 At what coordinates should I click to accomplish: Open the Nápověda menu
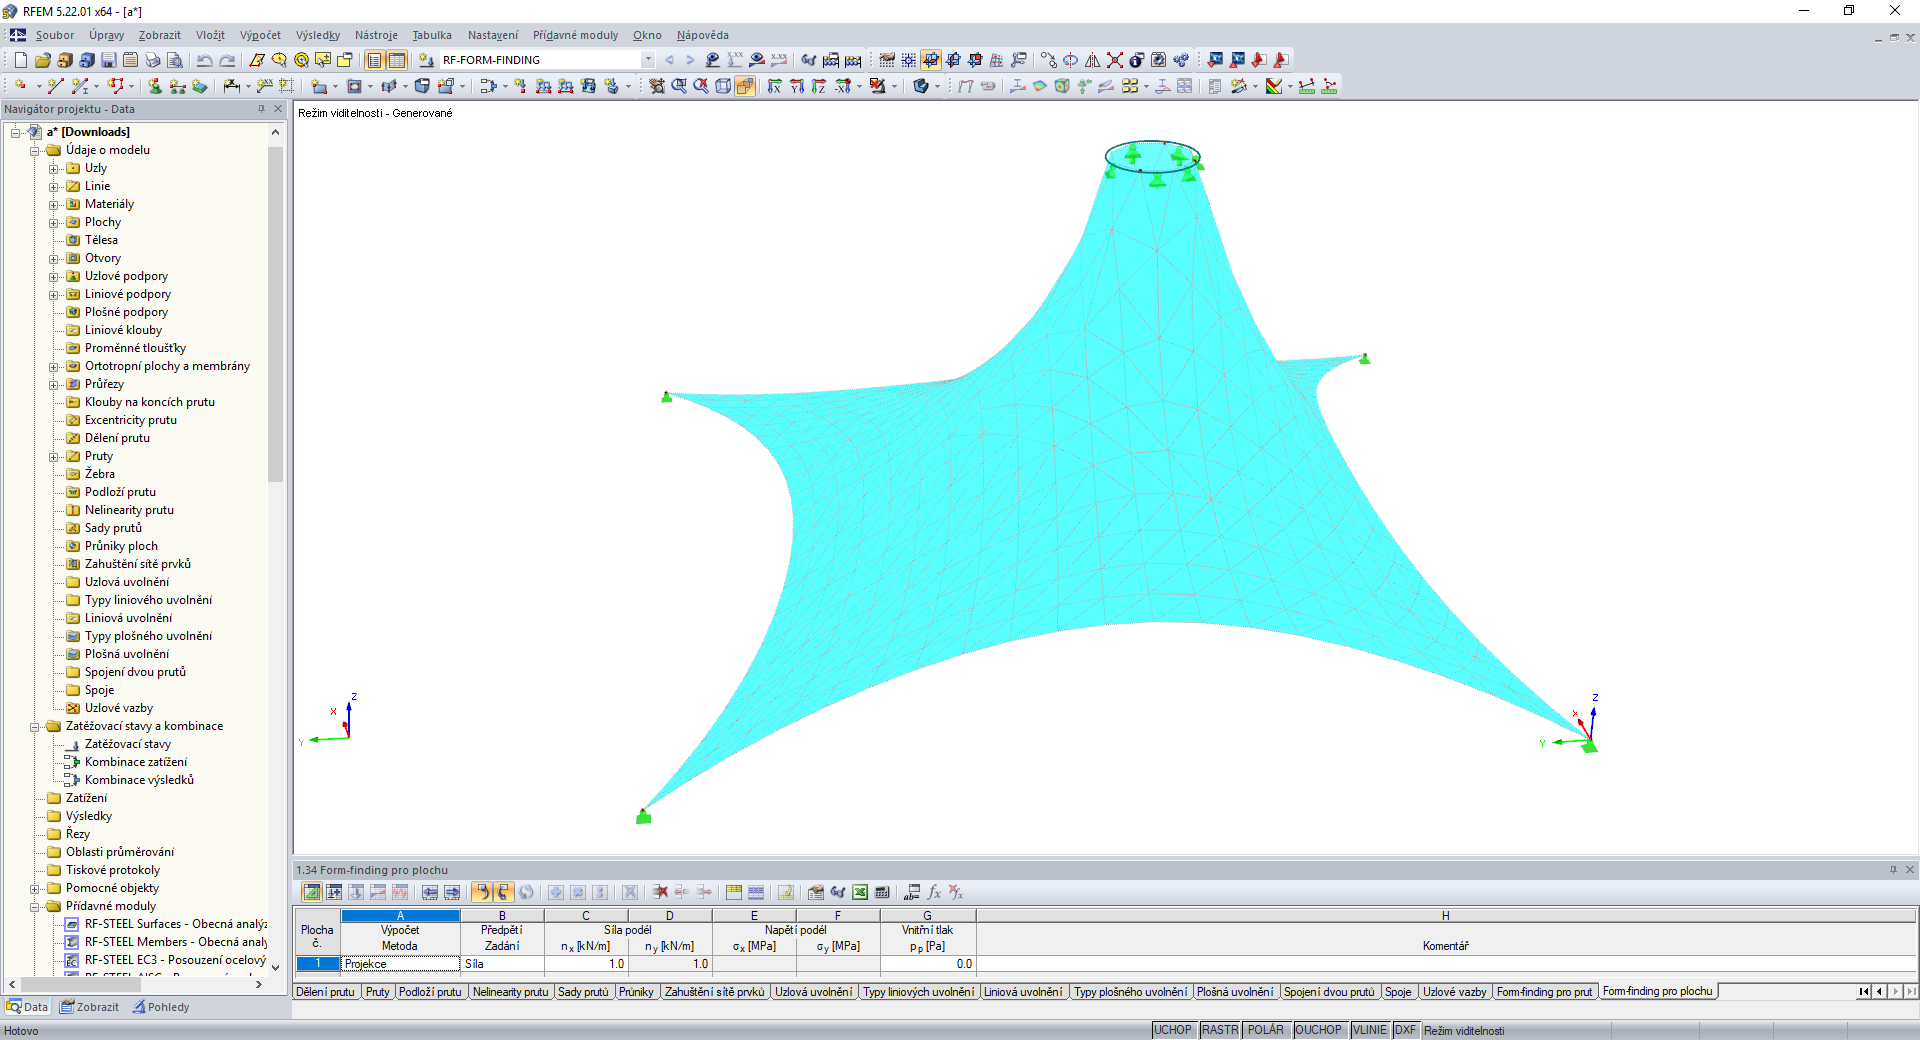tap(702, 35)
